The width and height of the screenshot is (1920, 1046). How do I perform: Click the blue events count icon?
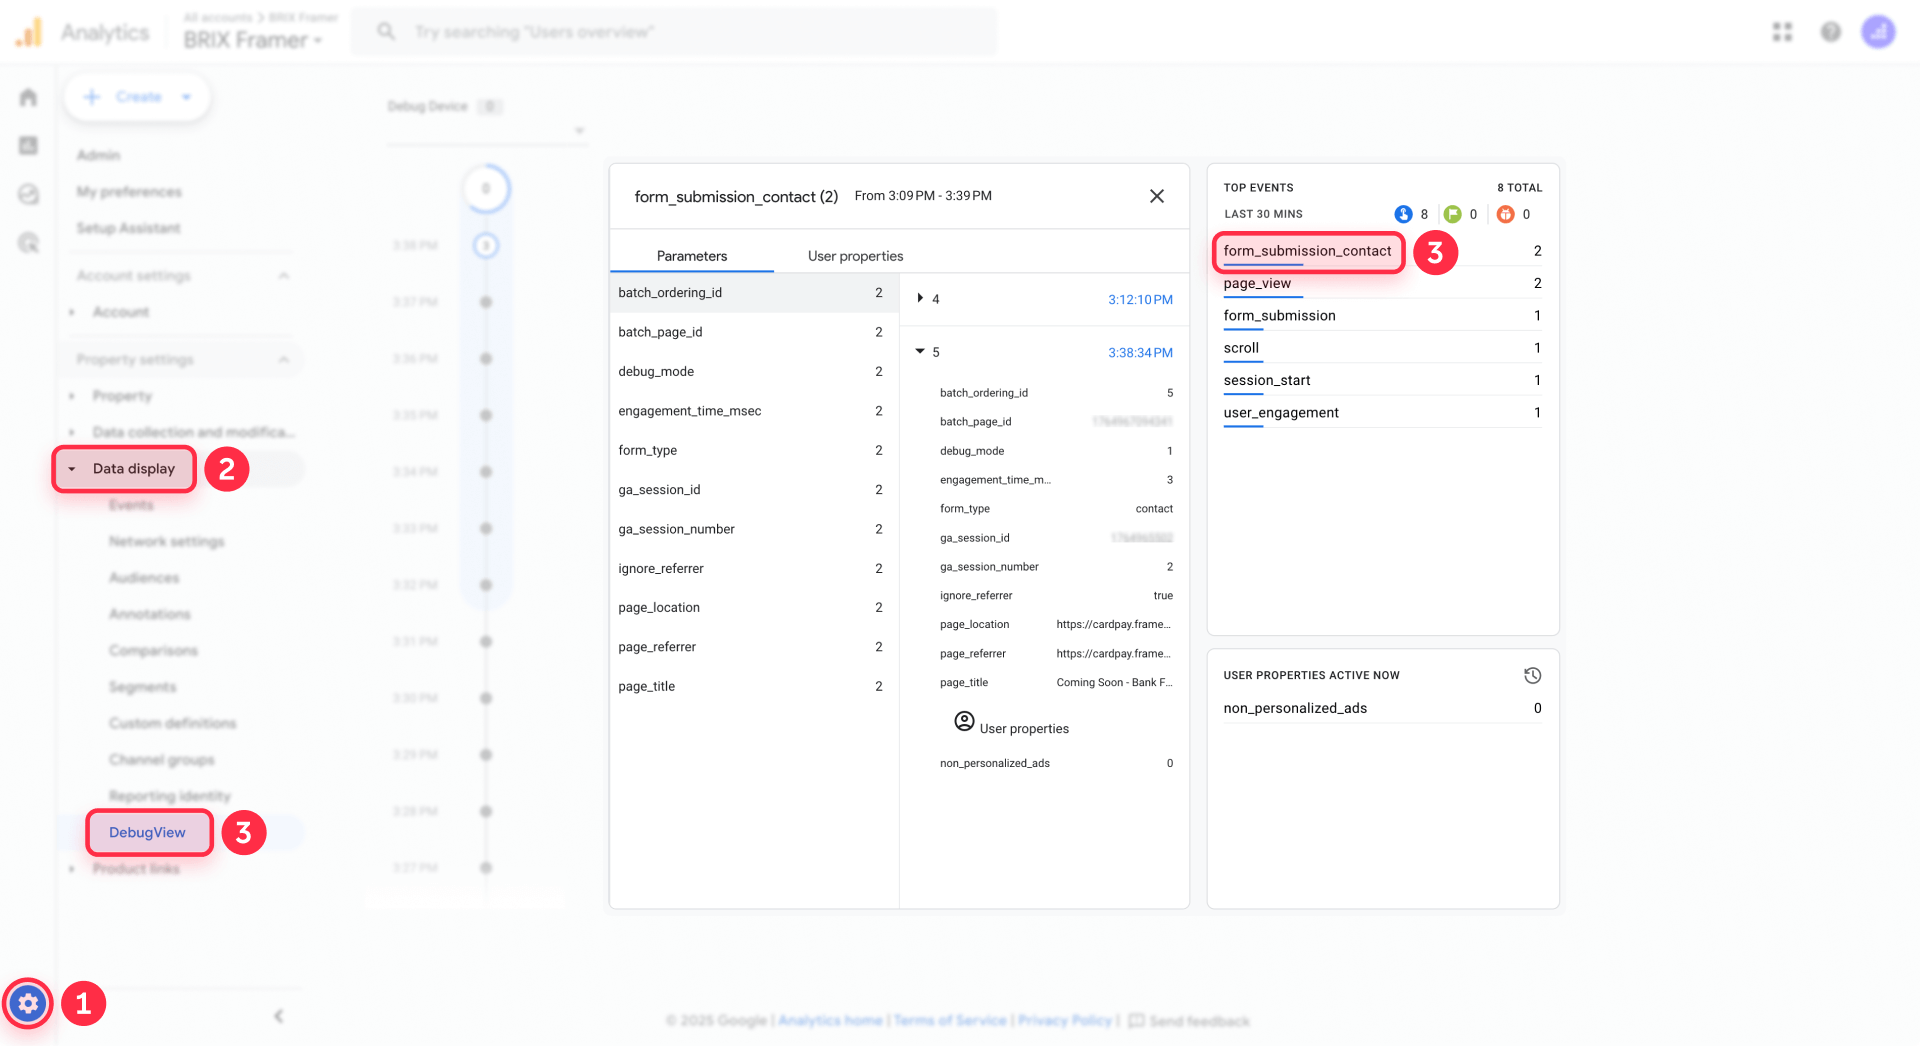click(x=1403, y=214)
